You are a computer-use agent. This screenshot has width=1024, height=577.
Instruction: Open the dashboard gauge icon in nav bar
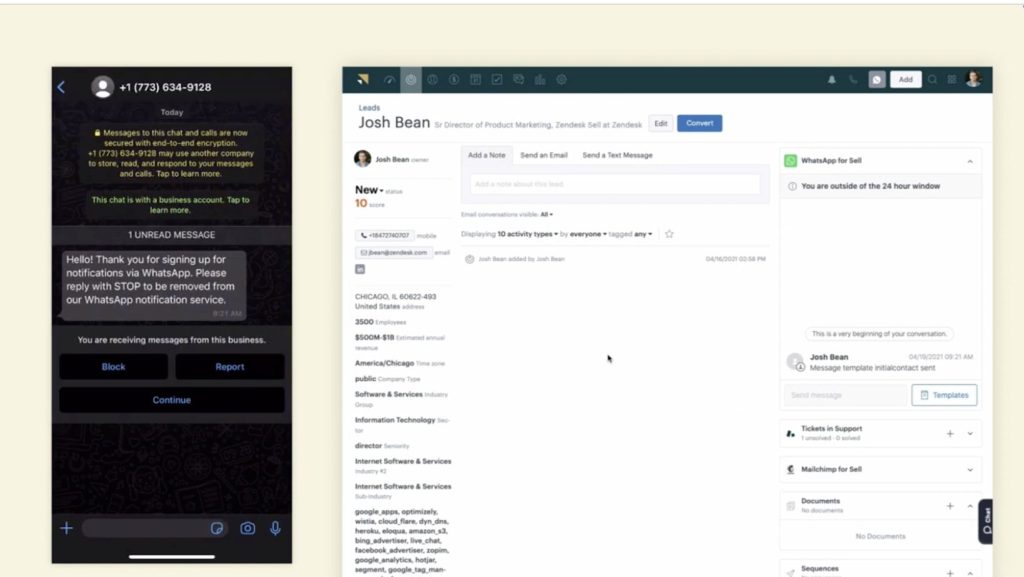click(389, 80)
